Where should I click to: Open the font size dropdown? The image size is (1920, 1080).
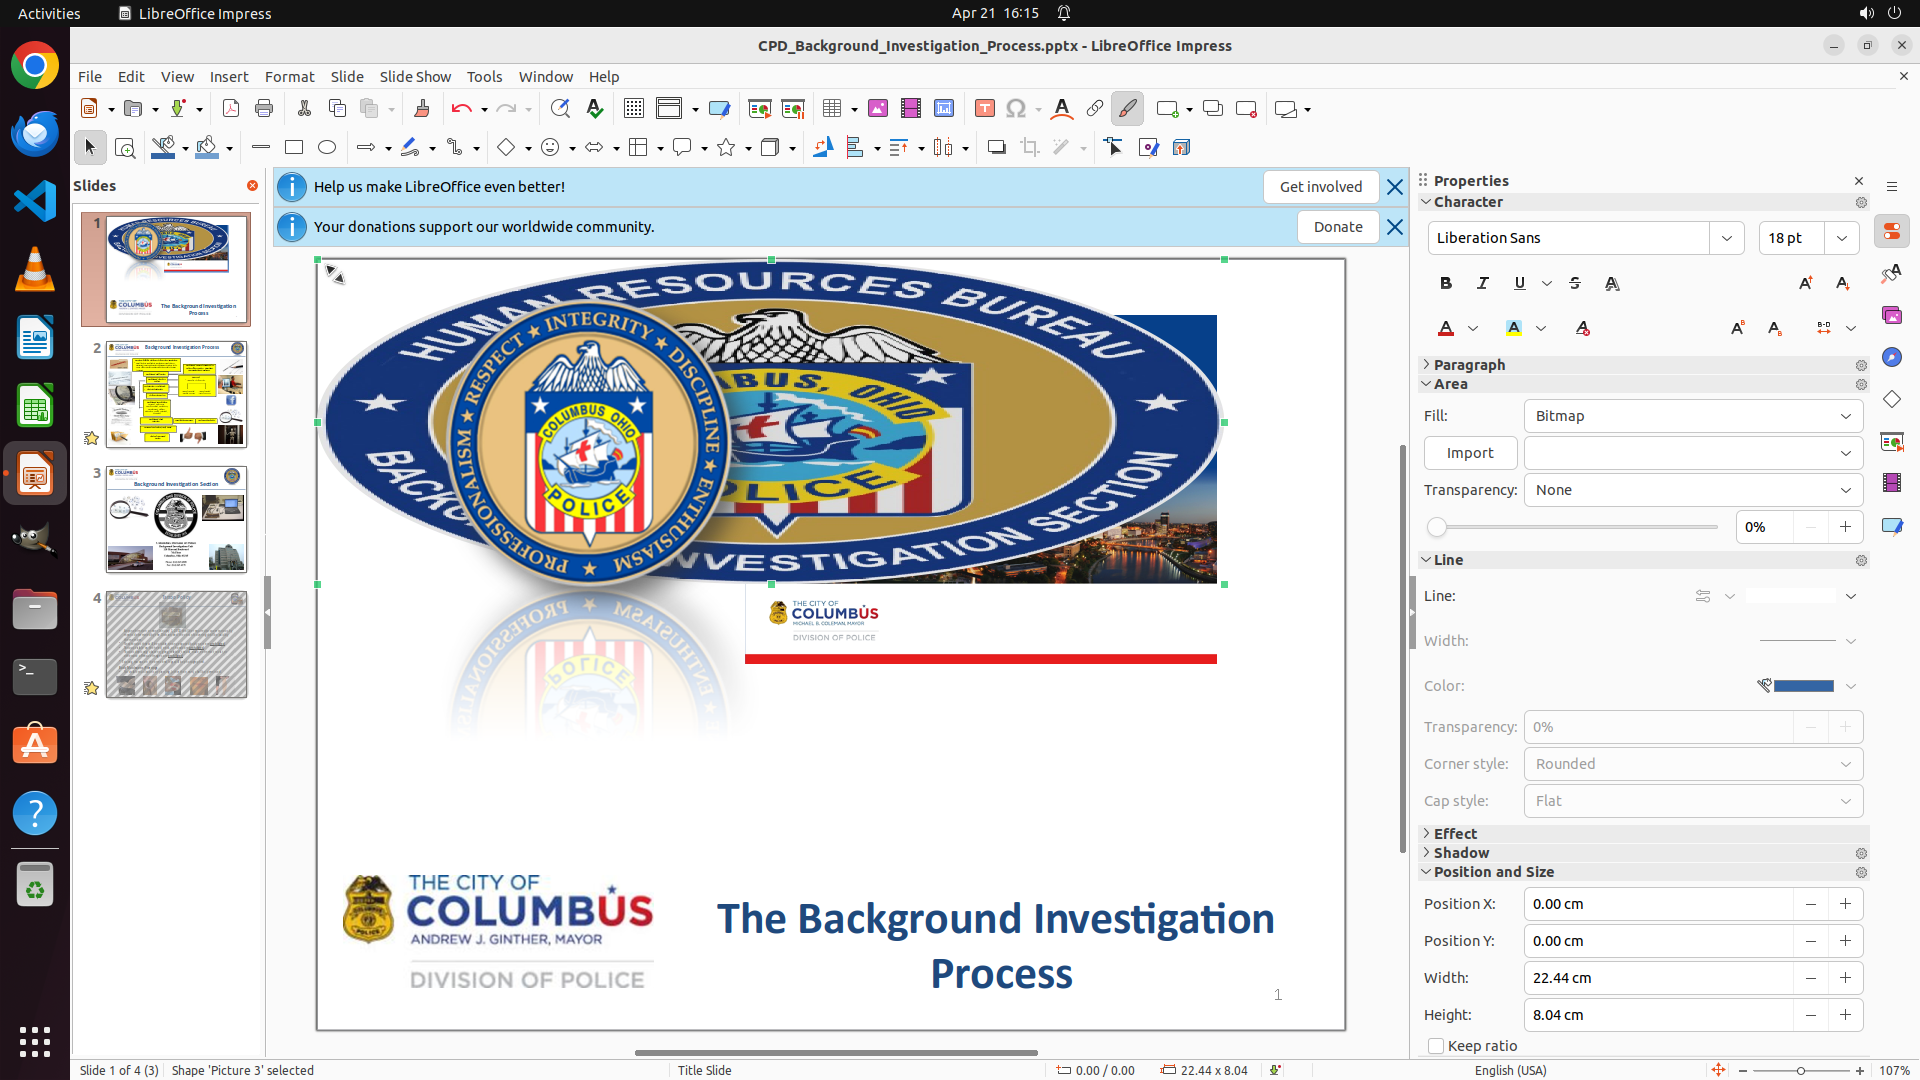pos(1842,238)
